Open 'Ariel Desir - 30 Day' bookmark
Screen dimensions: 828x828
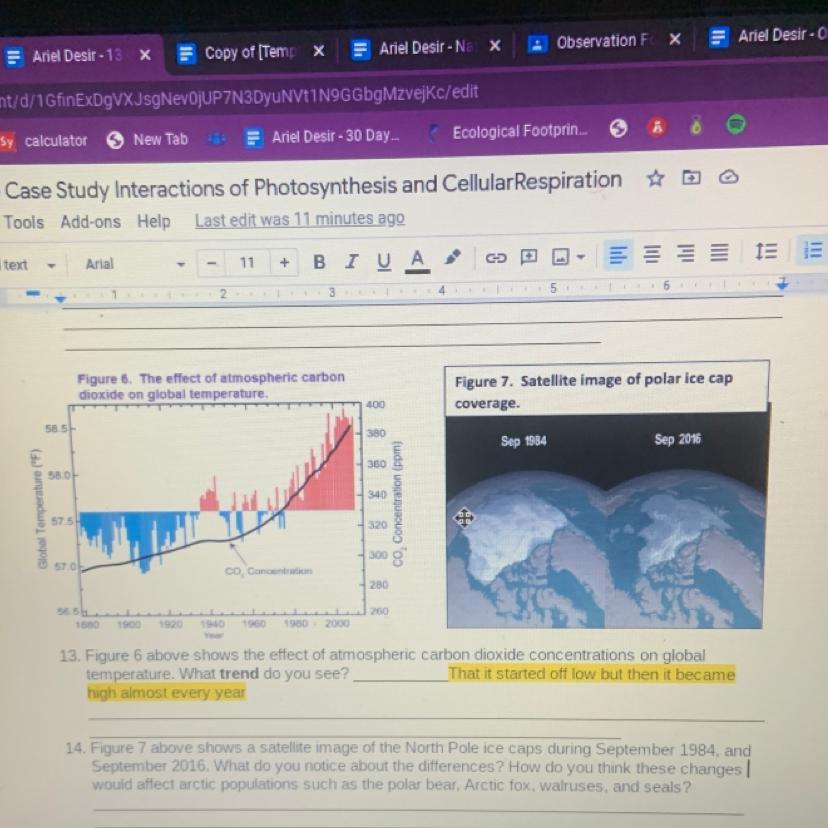(x=322, y=136)
